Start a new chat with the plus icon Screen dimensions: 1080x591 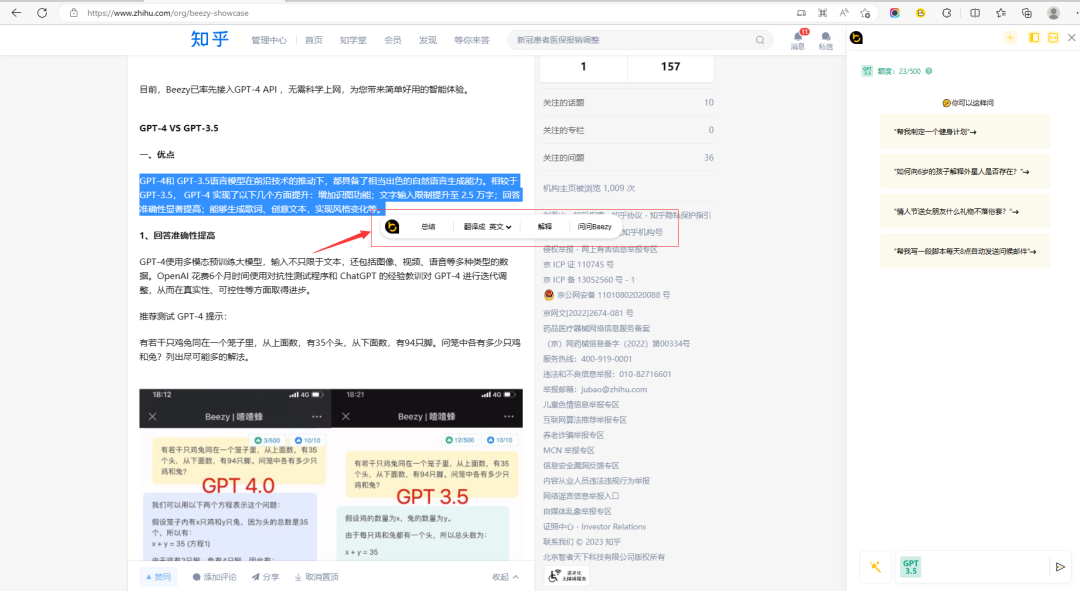click(x=1010, y=38)
